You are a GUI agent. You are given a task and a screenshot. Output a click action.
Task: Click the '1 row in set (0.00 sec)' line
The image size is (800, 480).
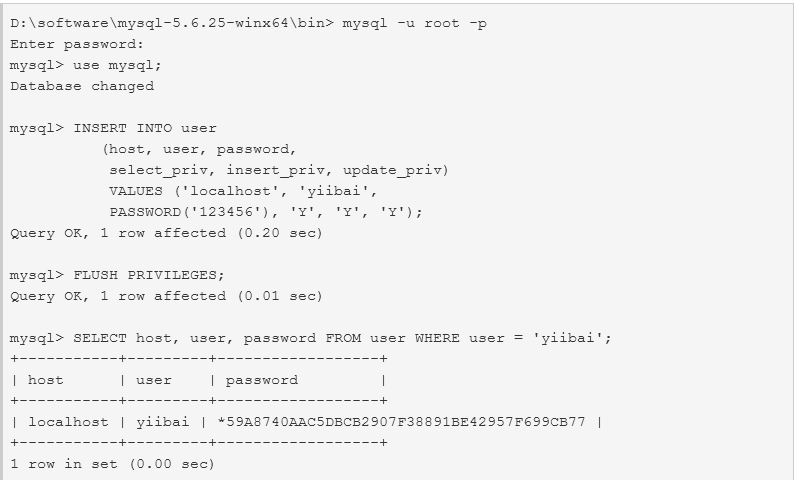(x=112, y=464)
